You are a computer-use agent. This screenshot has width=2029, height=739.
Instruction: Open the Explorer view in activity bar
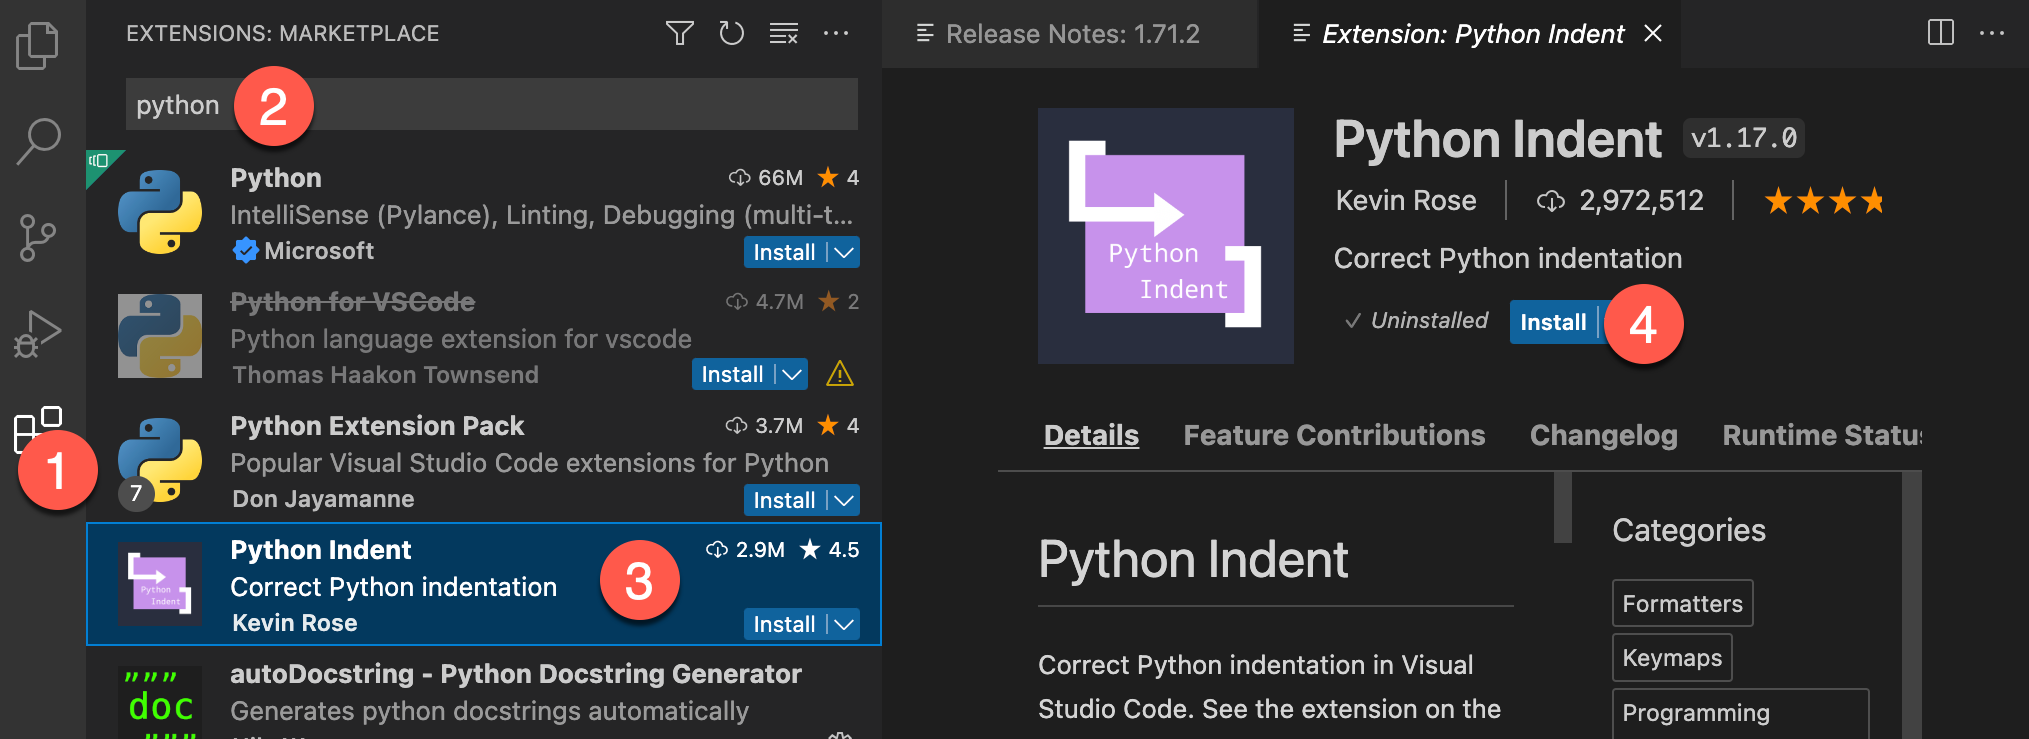tap(38, 46)
